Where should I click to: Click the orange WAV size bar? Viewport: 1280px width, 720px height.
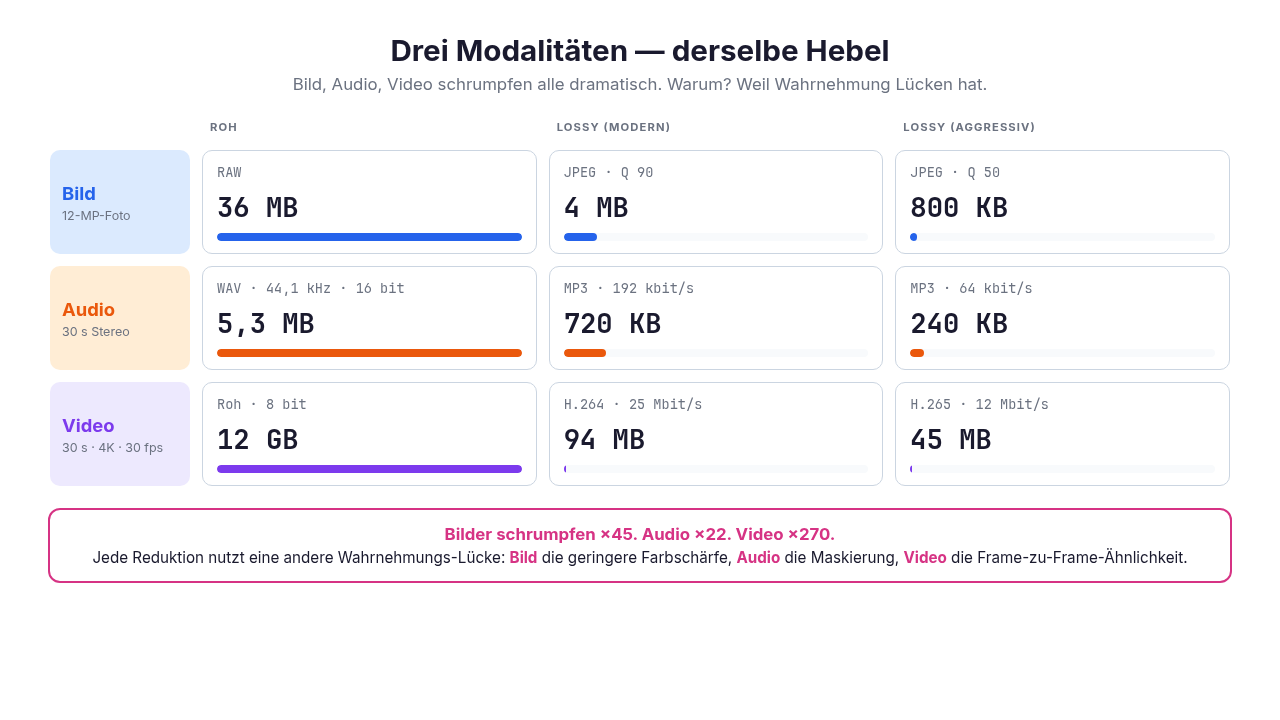369,353
